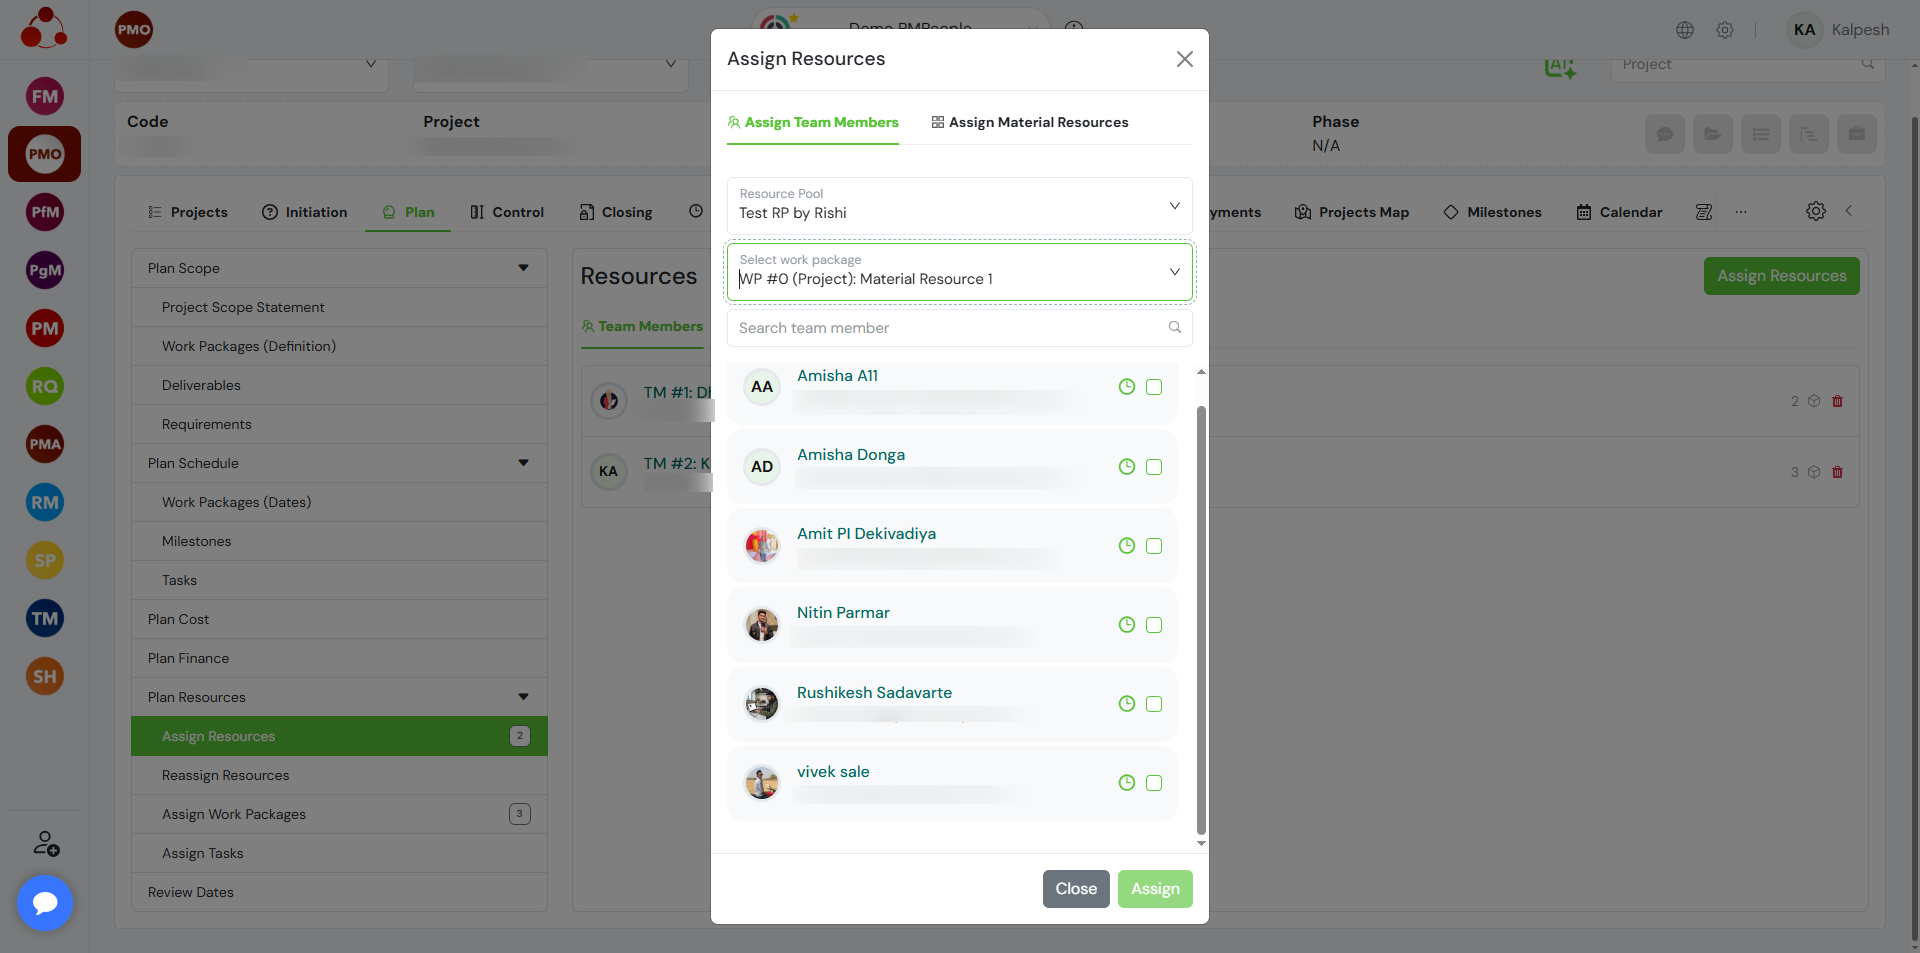This screenshot has width=1920, height=953.
Task: Open Reassign Resources in plan tree
Action: click(339, 775)
